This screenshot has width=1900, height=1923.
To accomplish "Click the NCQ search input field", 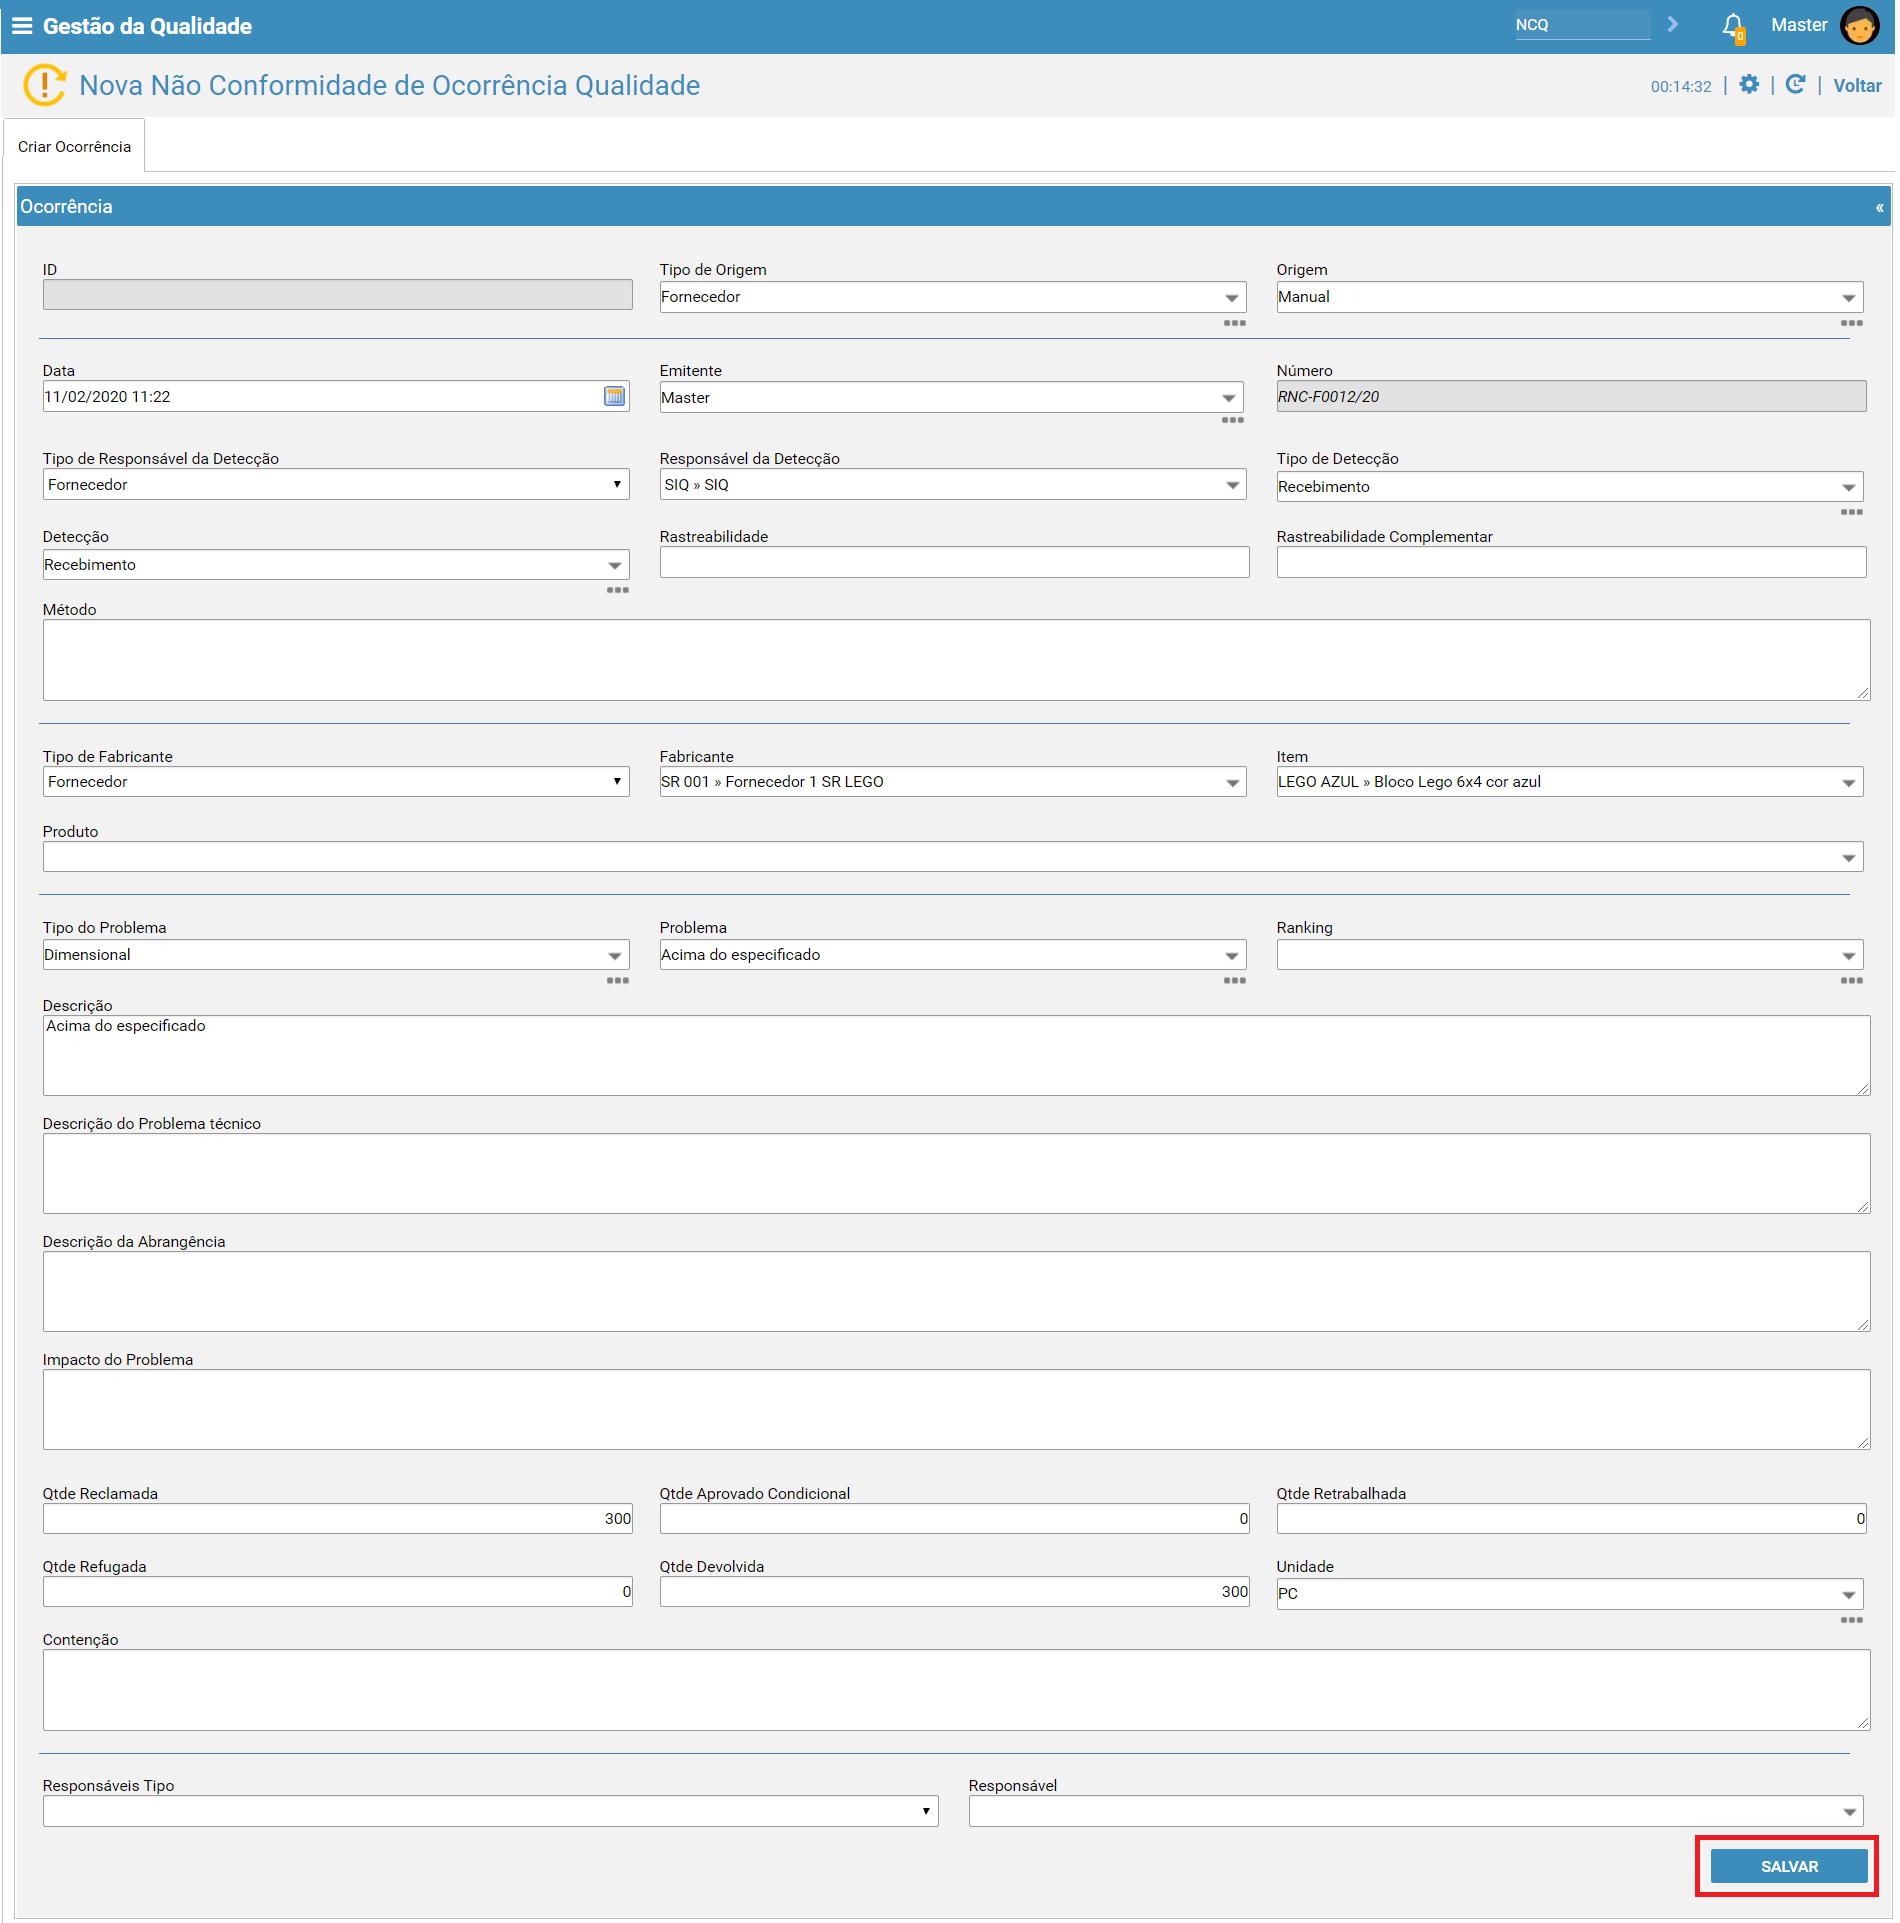I will pyautogui.click(x=1582, y=25).
